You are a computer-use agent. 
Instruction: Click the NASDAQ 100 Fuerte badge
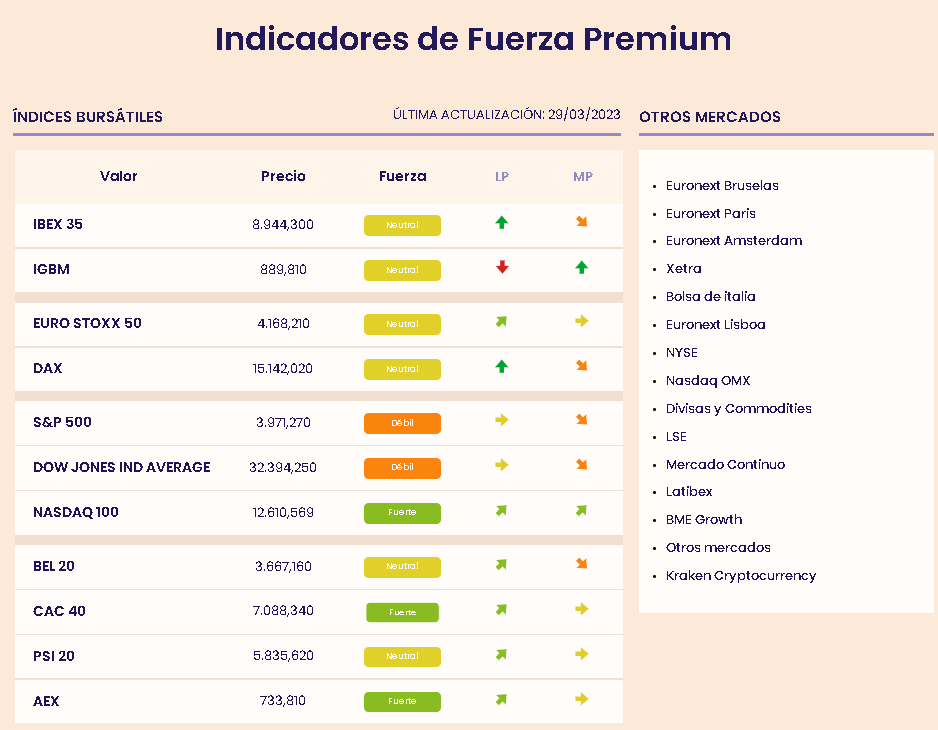[402, 513]
